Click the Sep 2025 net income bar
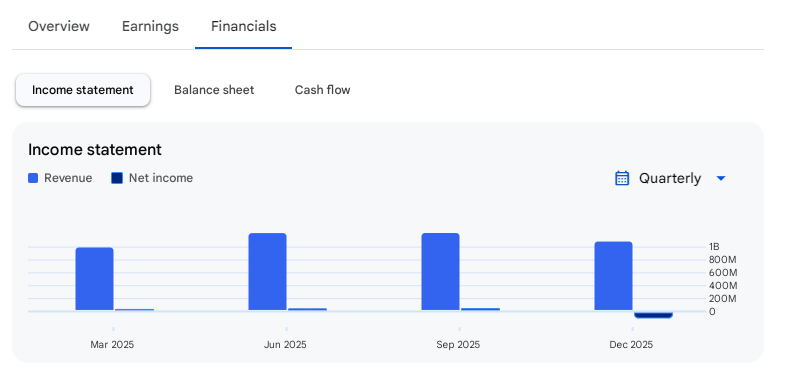 (480, 309)
